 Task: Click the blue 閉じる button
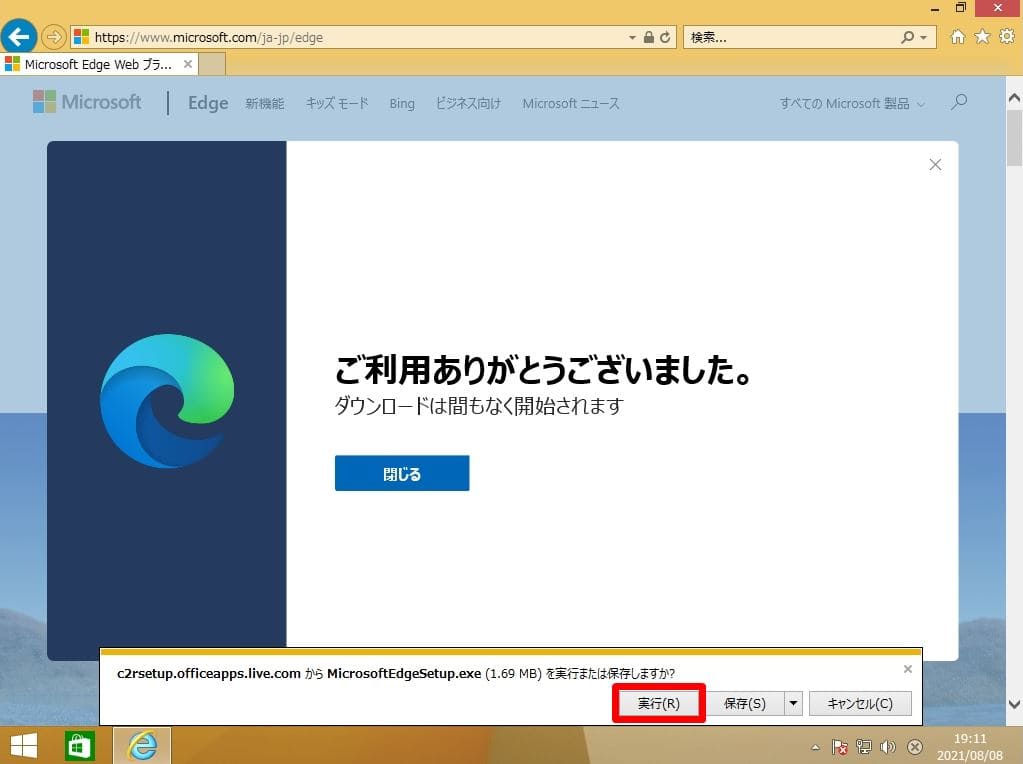(x=402, y=473)
